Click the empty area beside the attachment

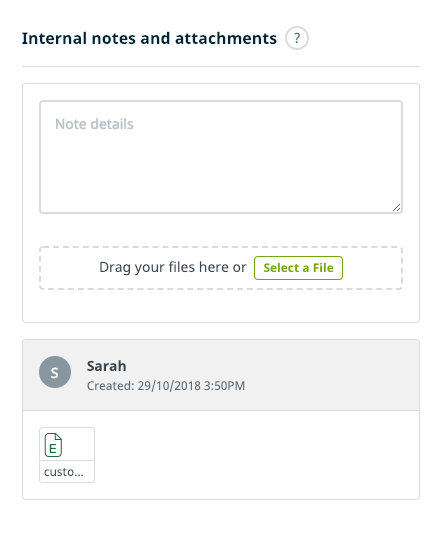(x=256, y=455)
